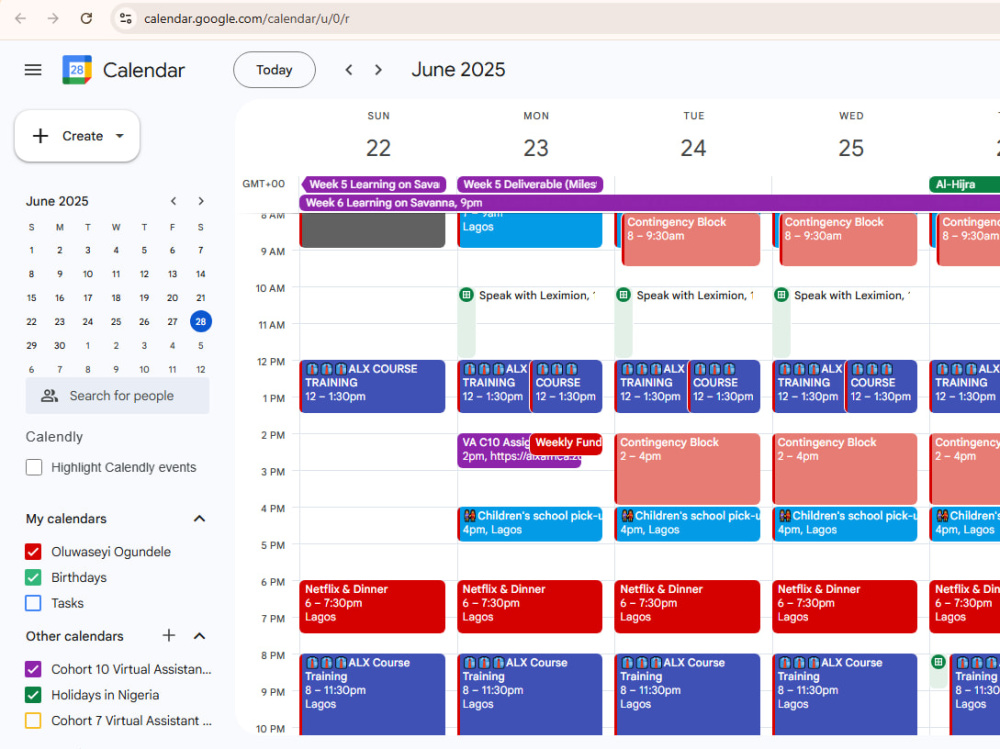Open Monday Weekly Fund event
Viewport: 1000px width, 749px height.
tap(566, 444)
